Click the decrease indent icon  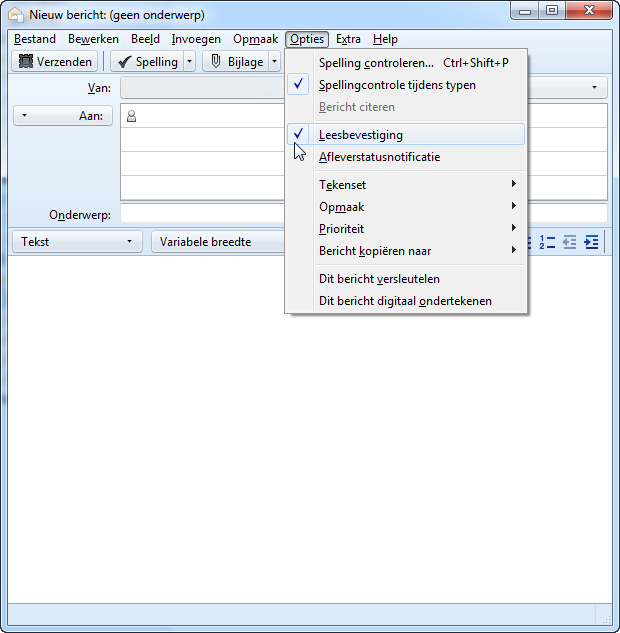coord(570,242)
